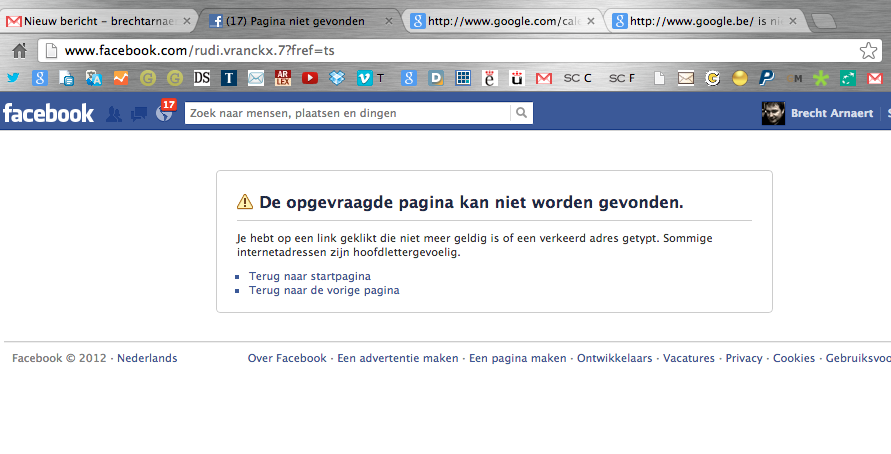Click Terug naar startpagina link
Image resolution: width=891 pixels, height=454 pixels.
310,276
